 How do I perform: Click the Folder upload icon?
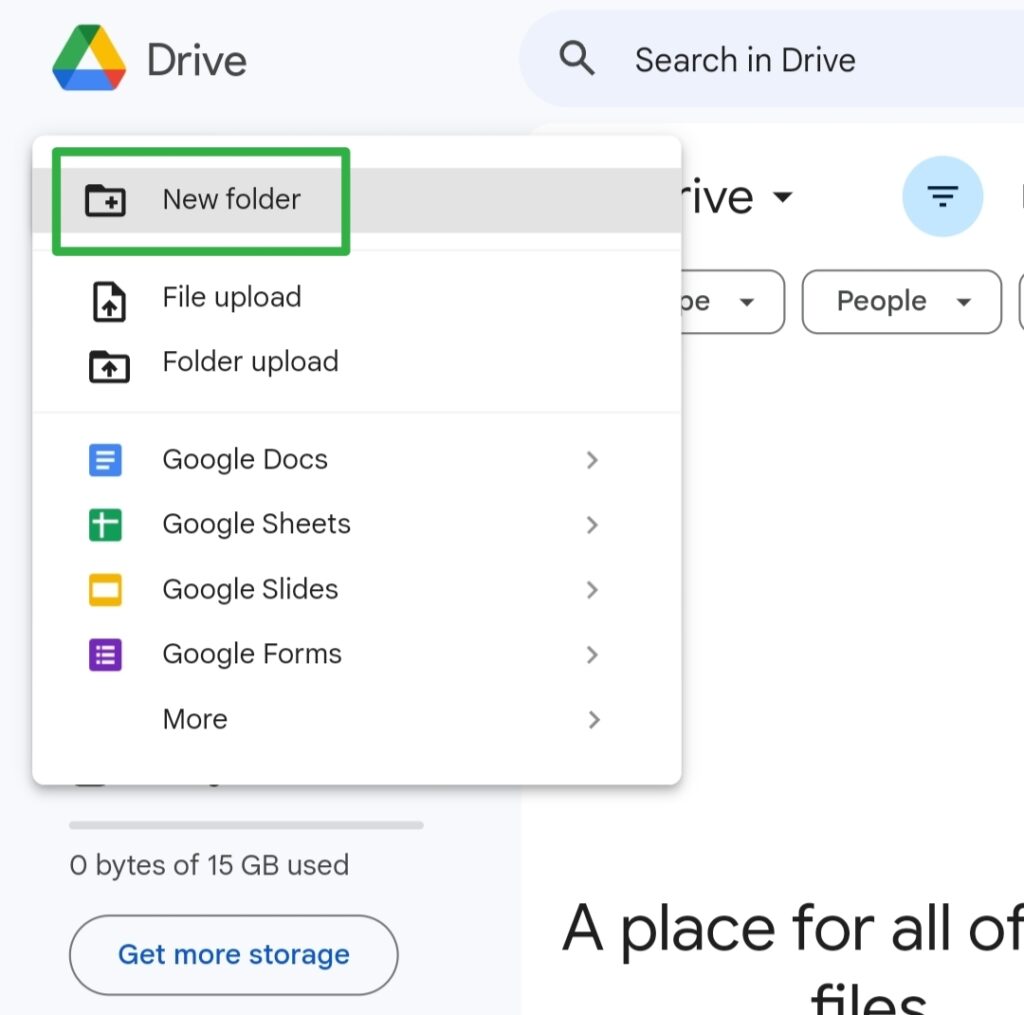tap(108, 366)
